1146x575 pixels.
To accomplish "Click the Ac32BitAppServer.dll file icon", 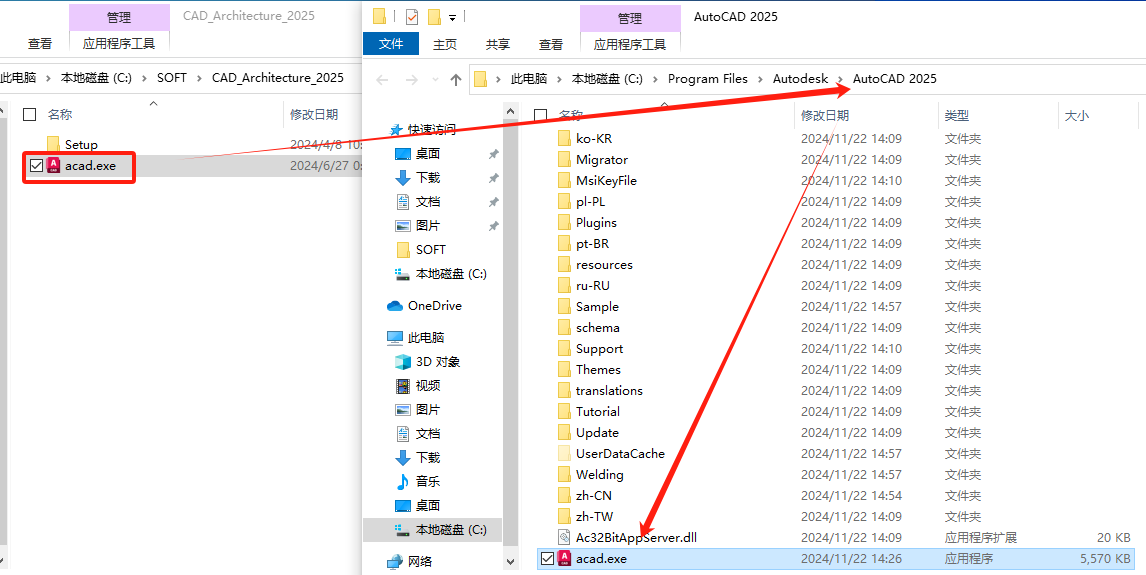I will click(563, 538).
